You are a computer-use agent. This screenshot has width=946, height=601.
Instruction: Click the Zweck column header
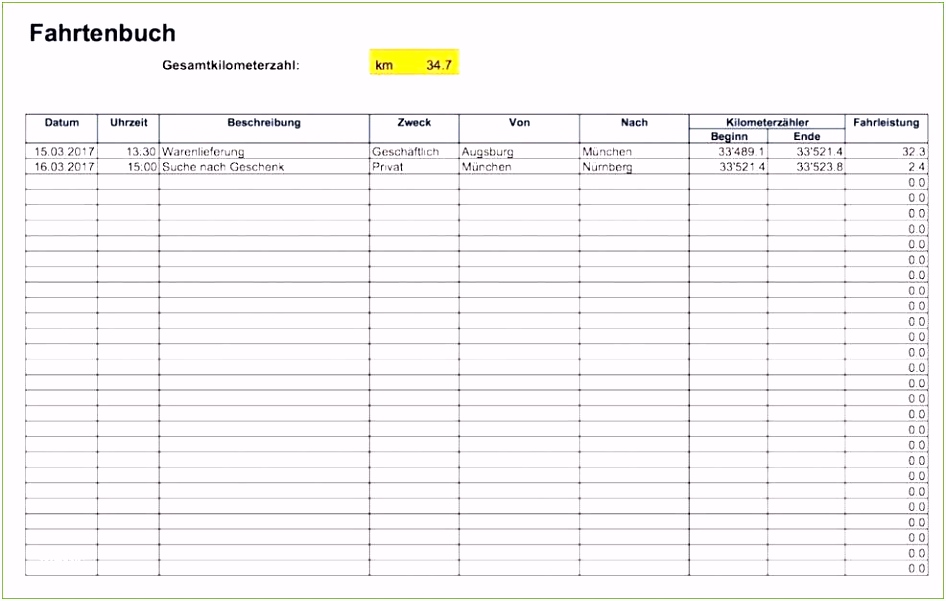(414, 129)
